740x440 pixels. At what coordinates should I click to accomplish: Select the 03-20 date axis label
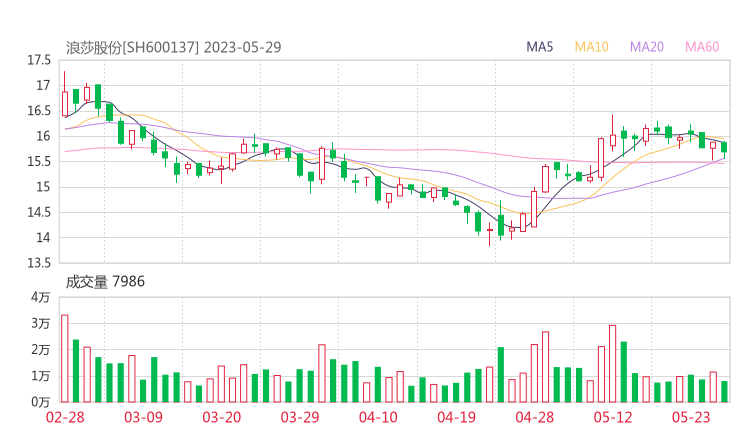tap(222, 417)
